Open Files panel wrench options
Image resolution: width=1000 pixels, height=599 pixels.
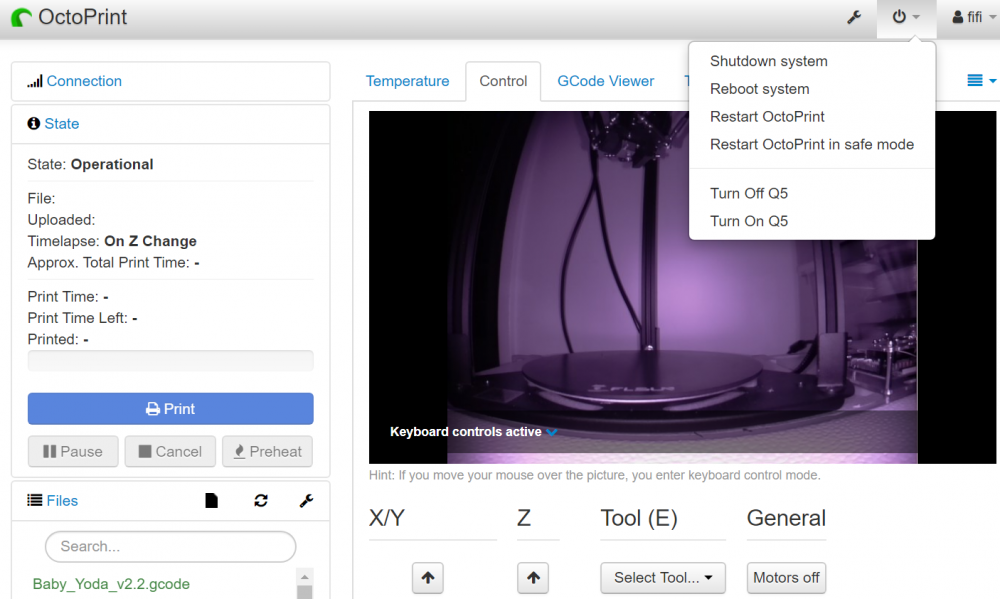click(x=306, y=501)
